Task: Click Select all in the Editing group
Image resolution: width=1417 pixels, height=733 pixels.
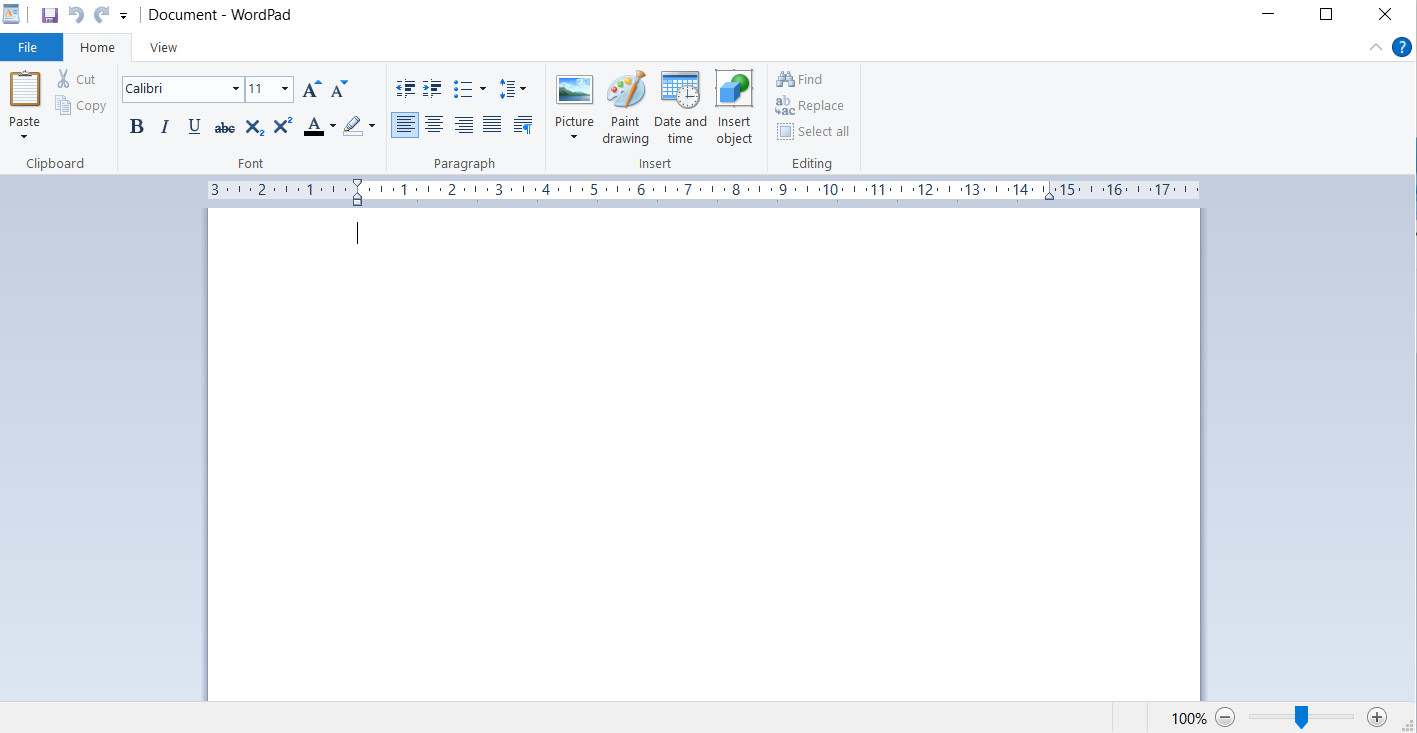Action: [813, 131]
